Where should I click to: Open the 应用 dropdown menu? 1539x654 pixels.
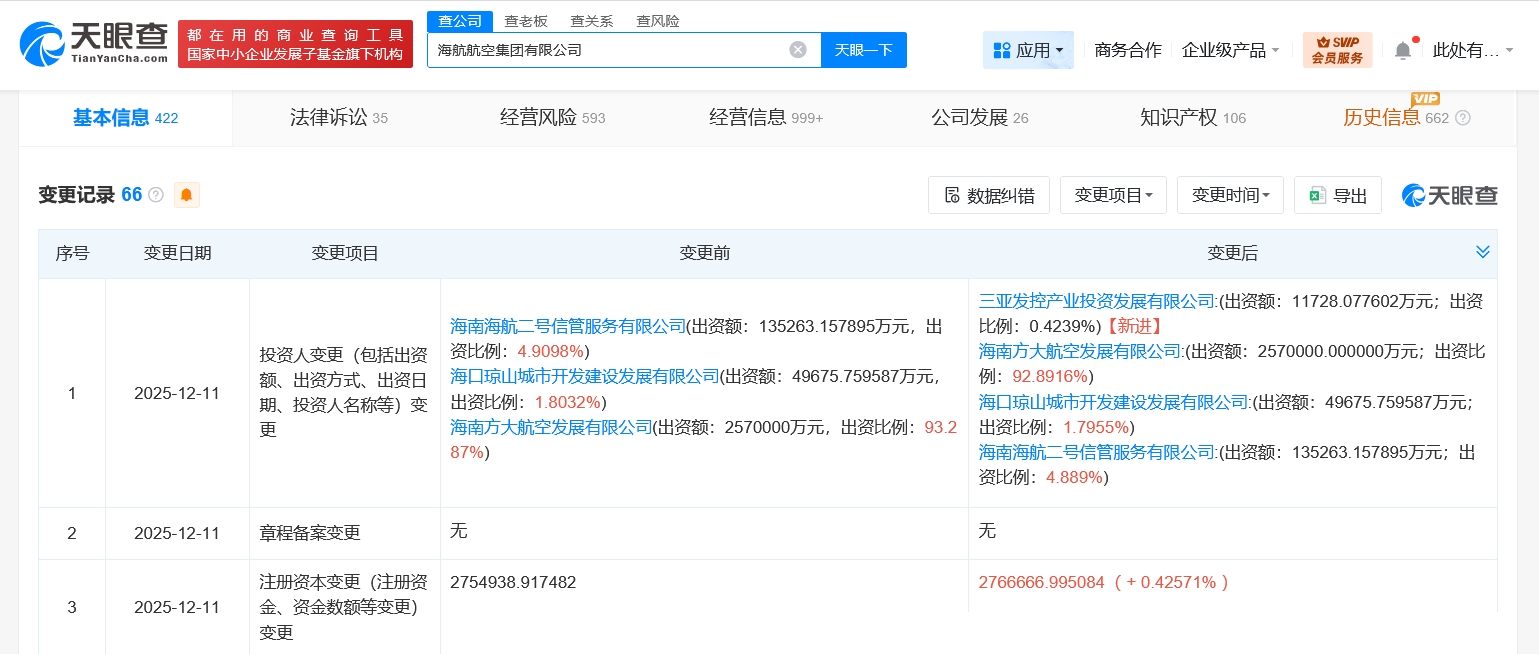[1028, 50]
